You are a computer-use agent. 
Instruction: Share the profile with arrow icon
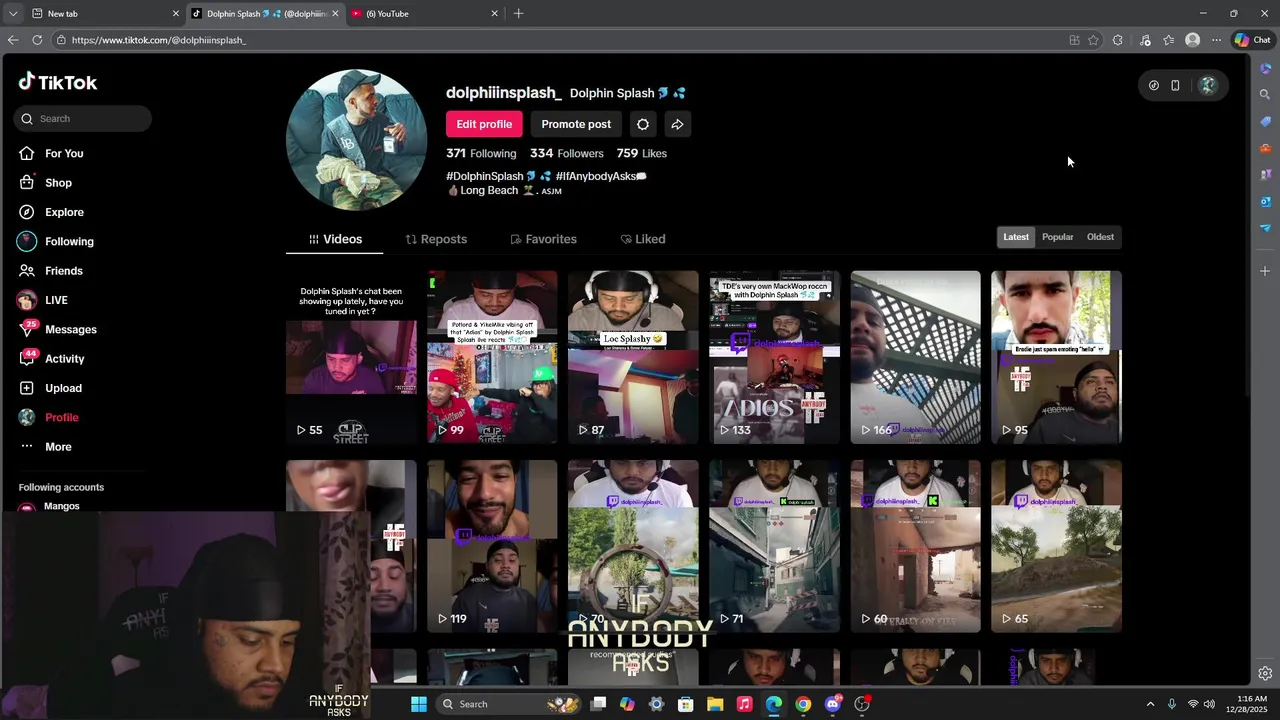[677, 124]
